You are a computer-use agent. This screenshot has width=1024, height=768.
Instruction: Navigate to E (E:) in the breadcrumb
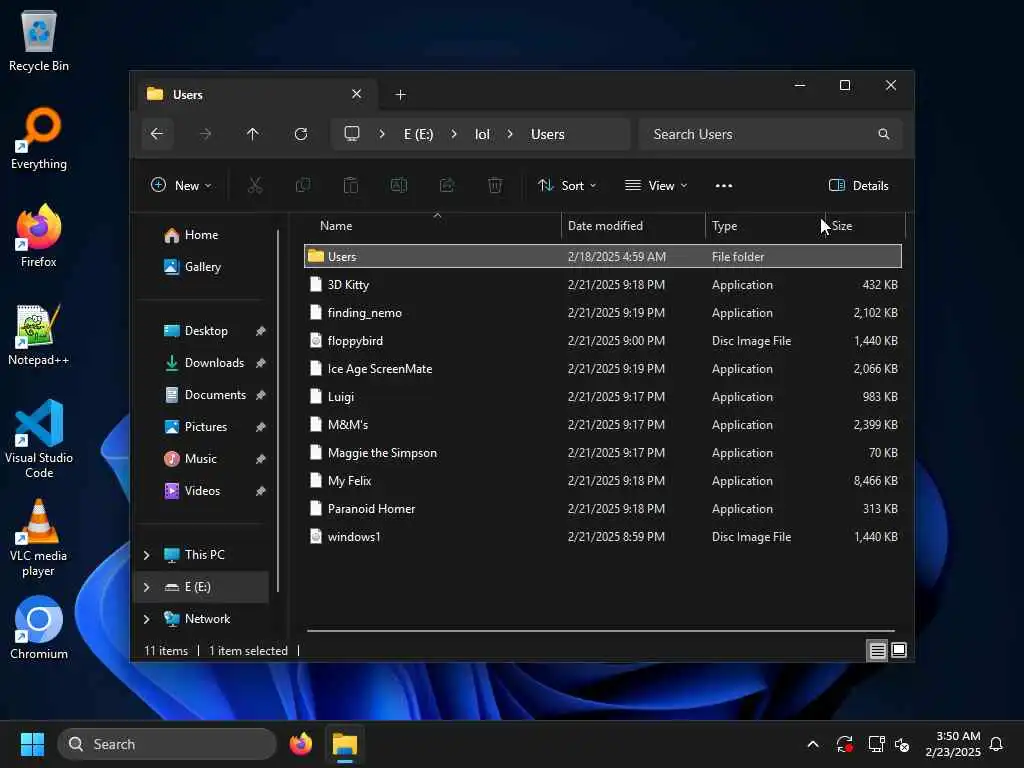(419, 134)
